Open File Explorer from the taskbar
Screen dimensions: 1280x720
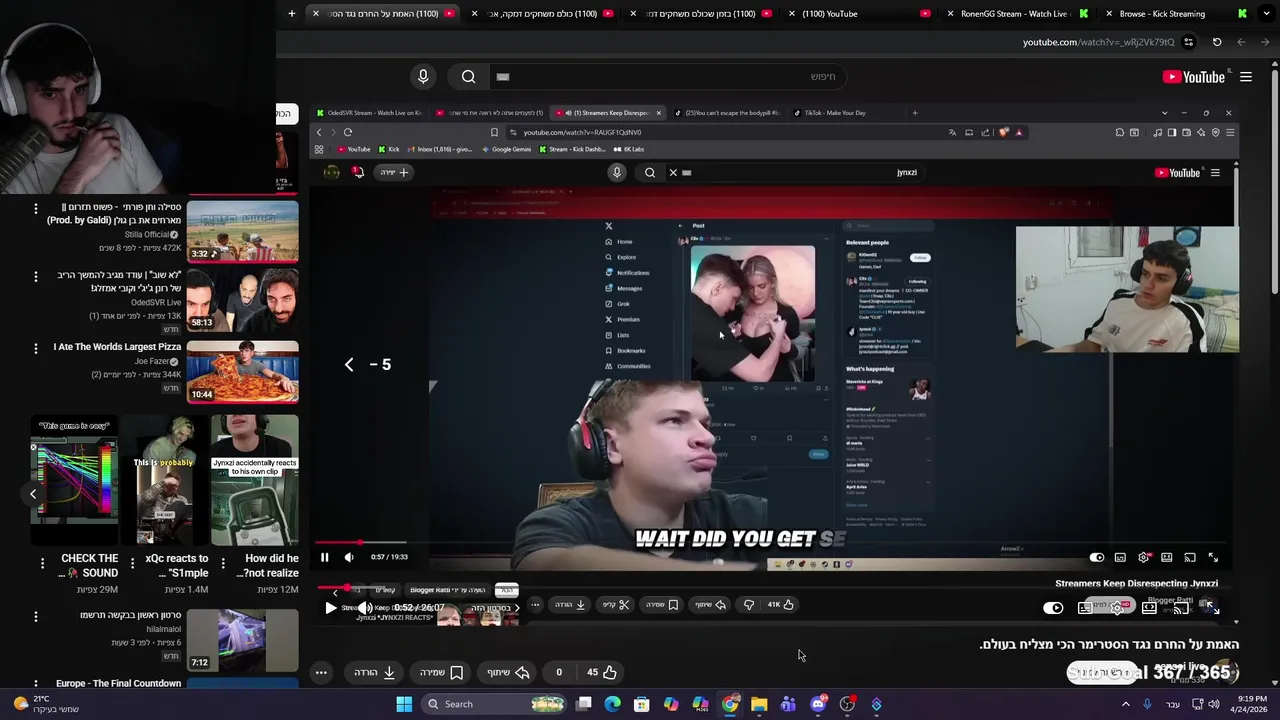[759, 704]
